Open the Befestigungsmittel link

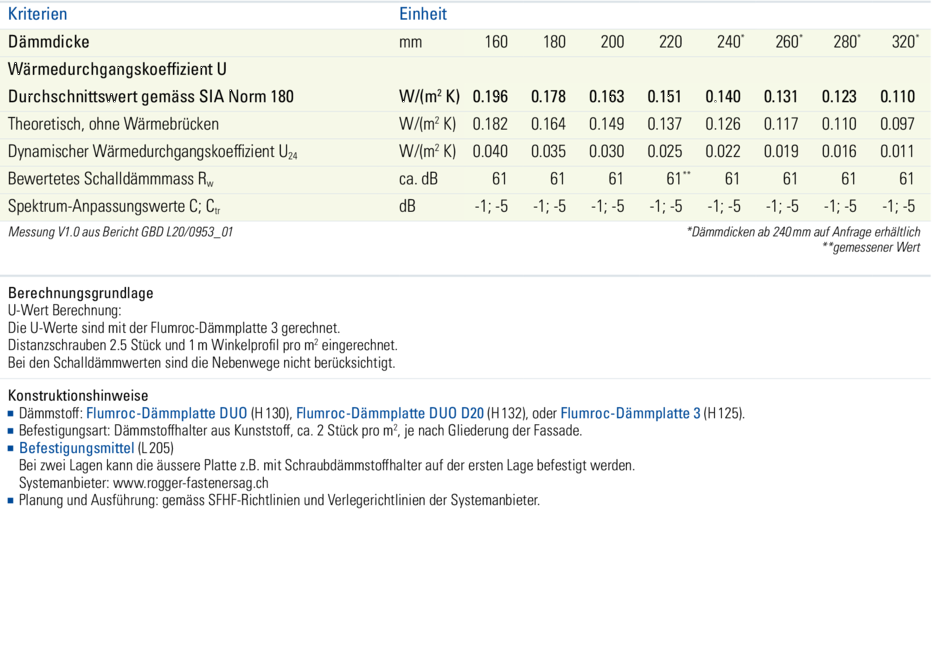[x=76, y=448]
